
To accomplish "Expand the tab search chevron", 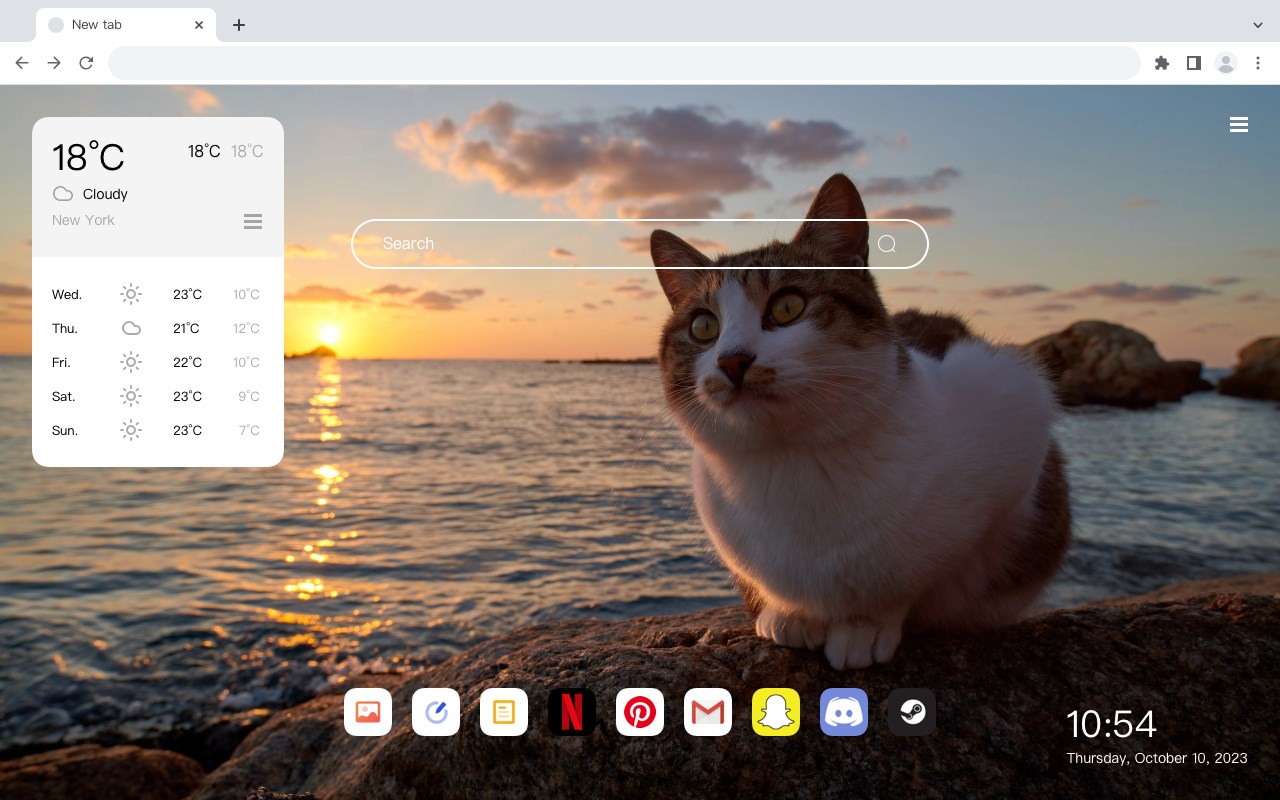I will click(1258, 25).
